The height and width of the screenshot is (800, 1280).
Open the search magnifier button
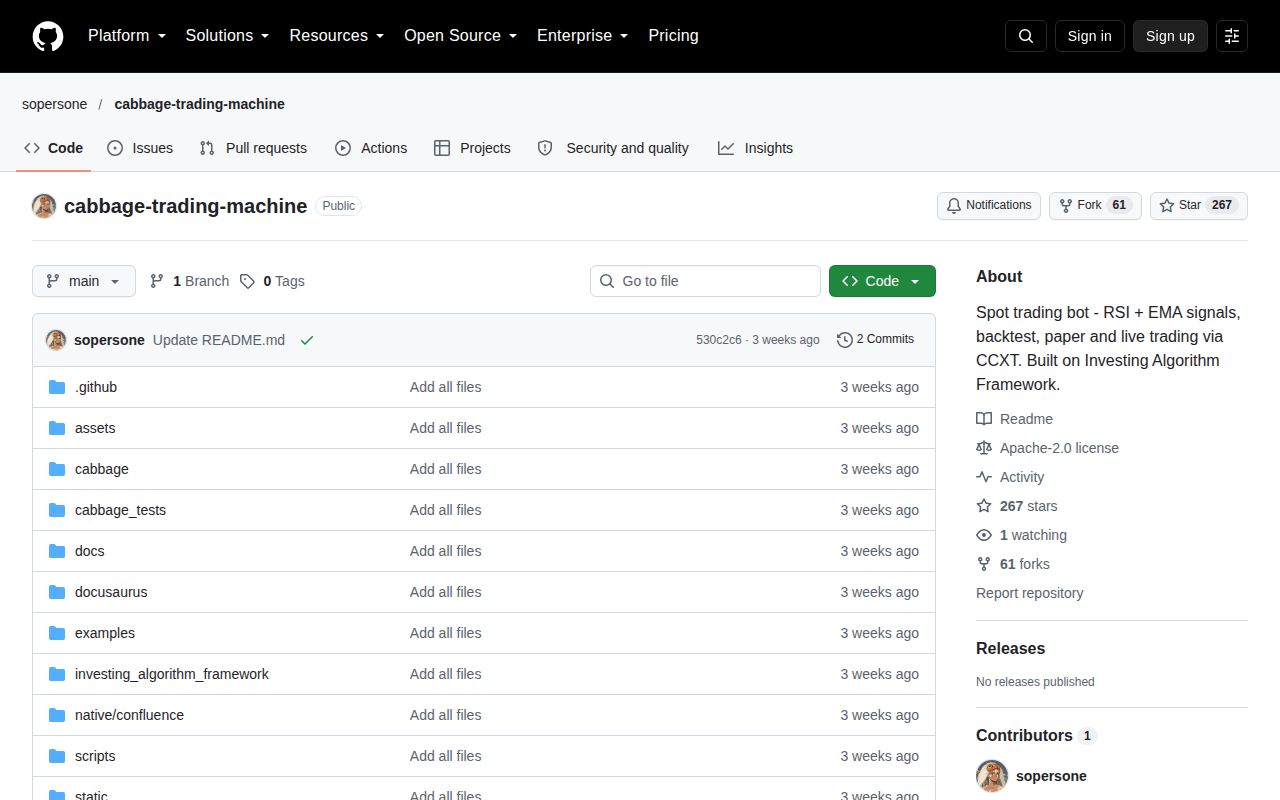coord(1026,36)
